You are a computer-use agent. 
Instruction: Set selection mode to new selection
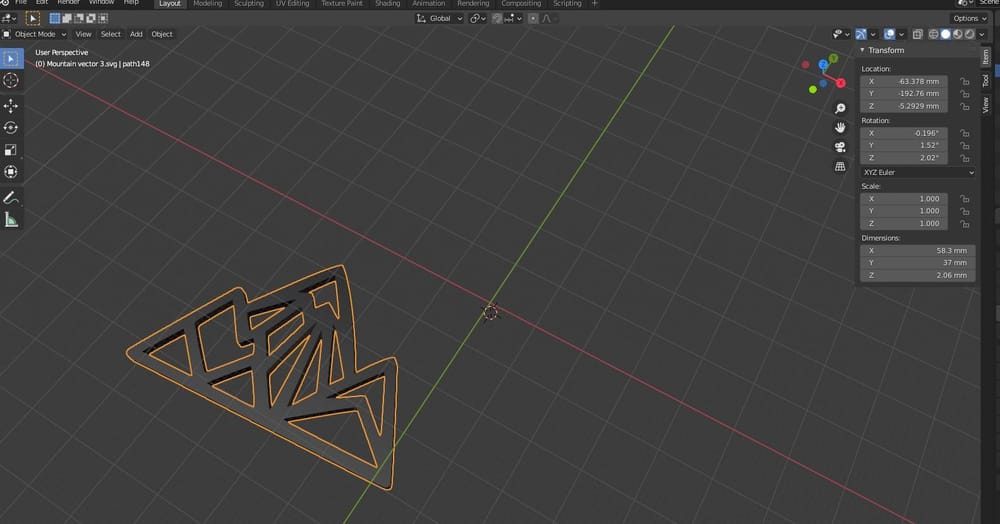click(x=55, y=18)
